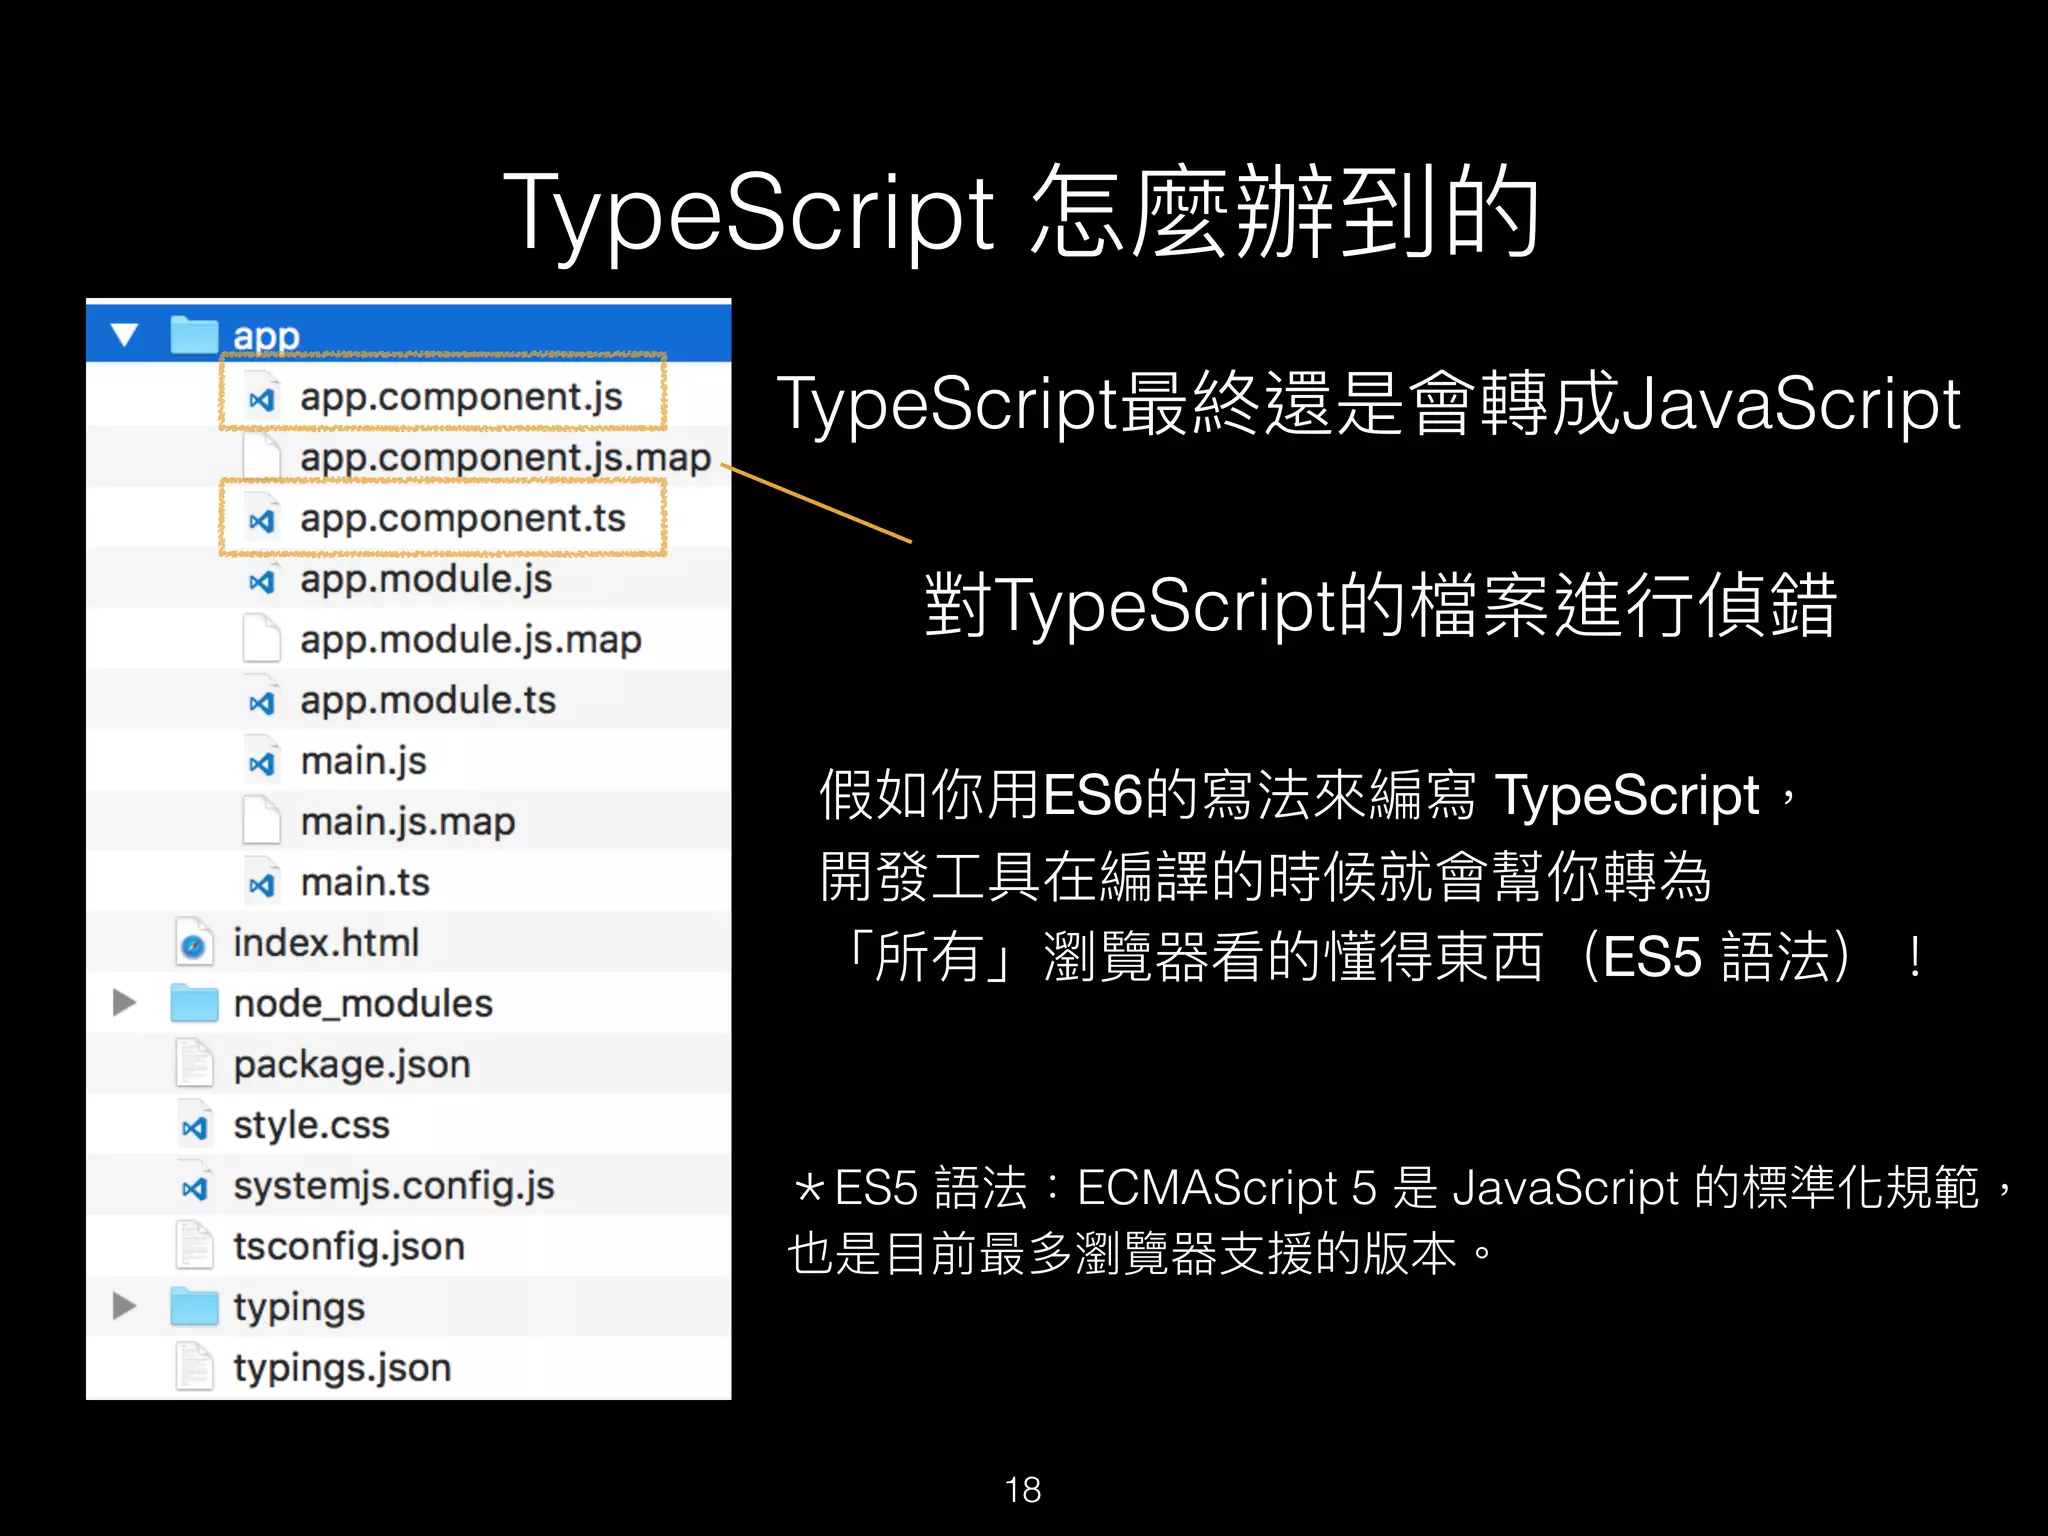2048x1536 pixels.
Task: Click the document icon beside typings.json
Action: coord(194,1367)
